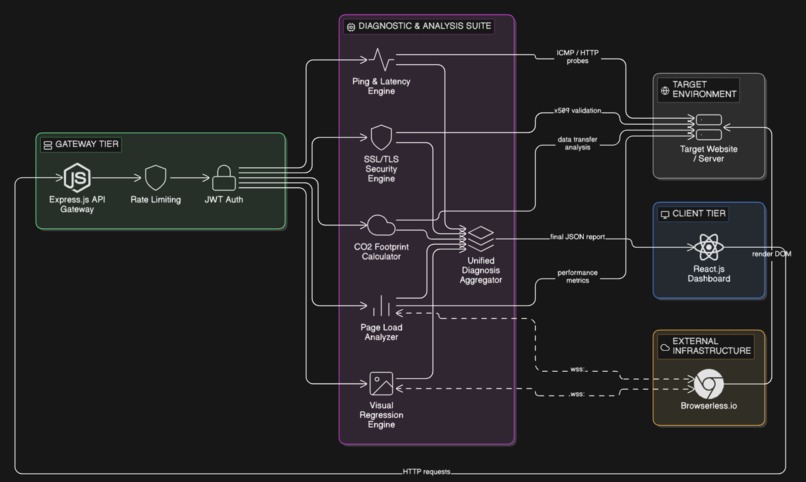Click the Visual Regression Engine image icon
Image resolution: width=806 pixels, height=482 pixels.
click(381, 384)
